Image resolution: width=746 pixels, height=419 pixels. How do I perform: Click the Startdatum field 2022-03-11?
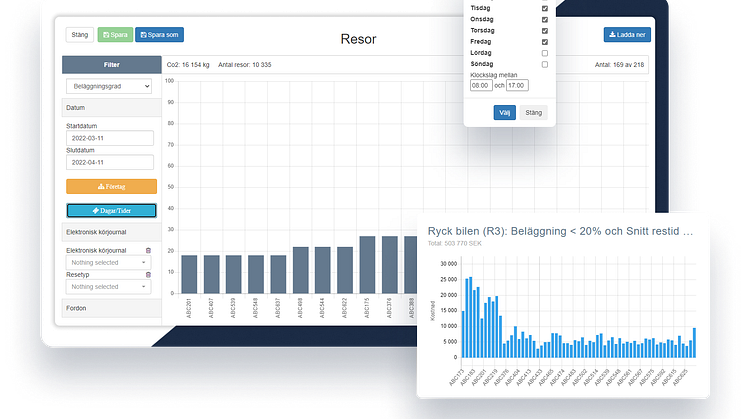pos(110,138)
